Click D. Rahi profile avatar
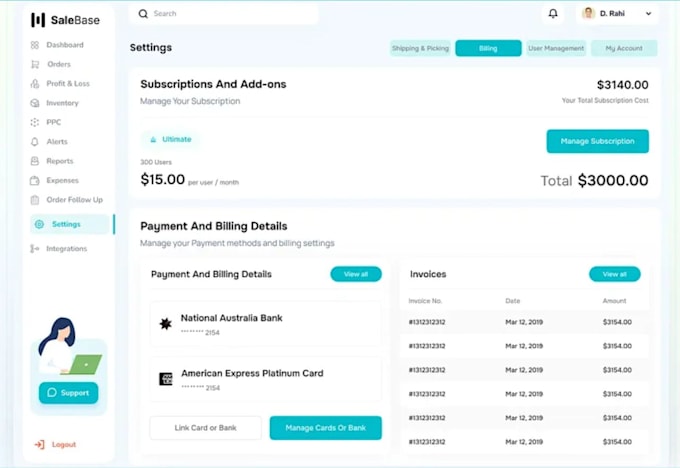 (588, 13)
